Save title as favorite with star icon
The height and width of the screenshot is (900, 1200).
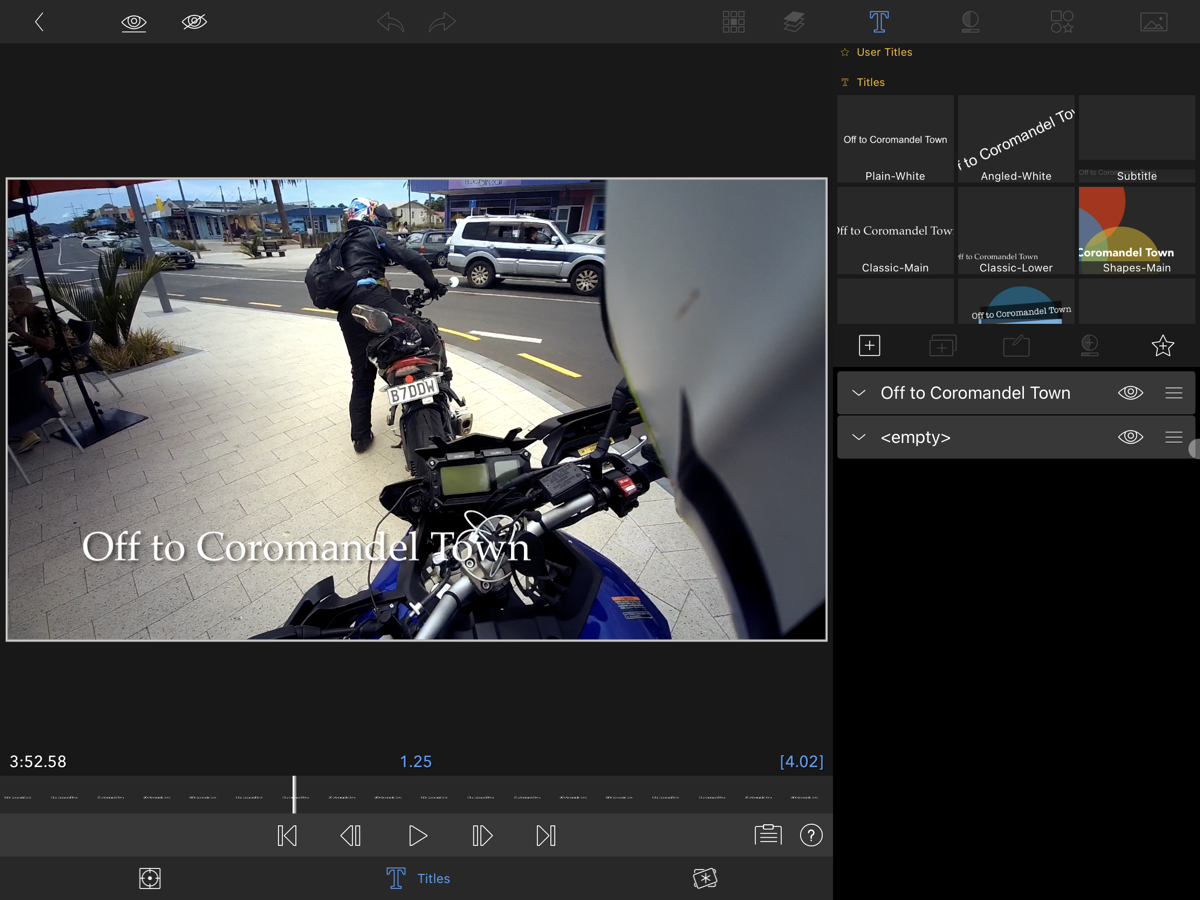(x=1162, y=346)
